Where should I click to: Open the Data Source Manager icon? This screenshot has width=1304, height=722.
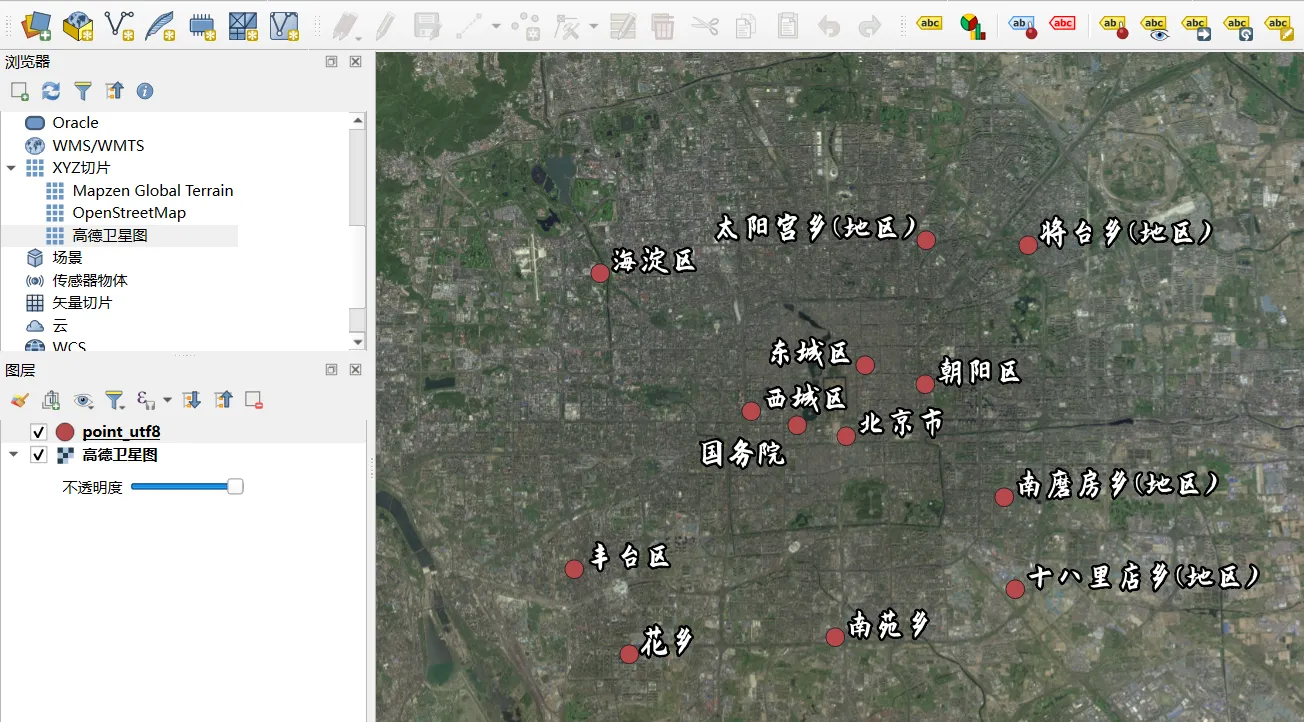pos(36,25)
